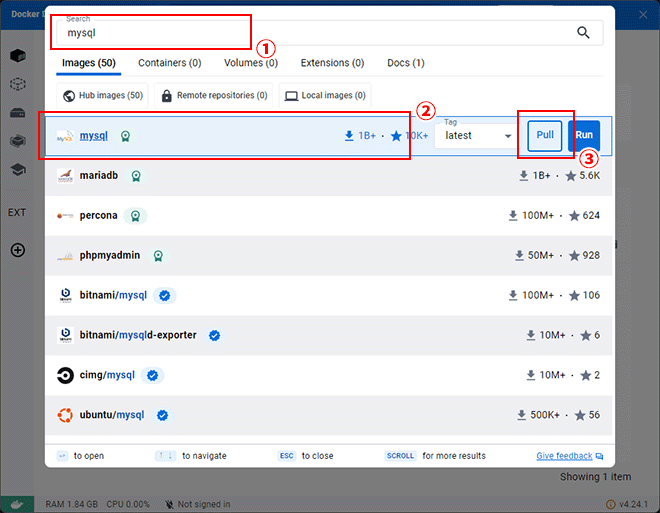Click the Docker whale status icon

(17, 504)
